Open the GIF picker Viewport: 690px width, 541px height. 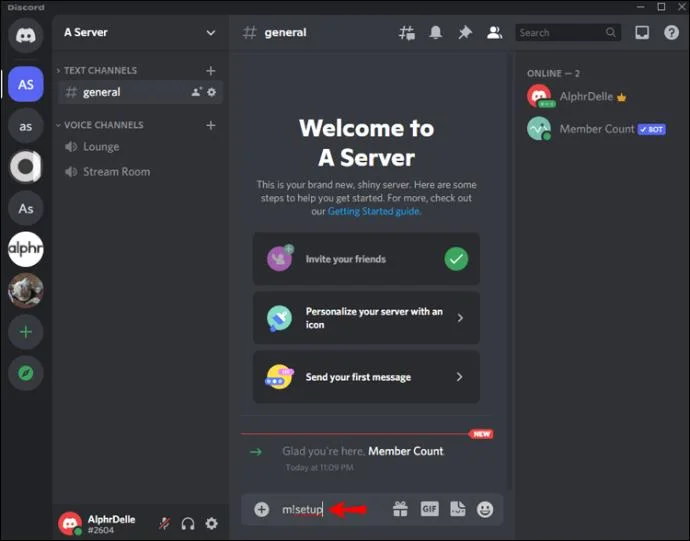point(429,509)
